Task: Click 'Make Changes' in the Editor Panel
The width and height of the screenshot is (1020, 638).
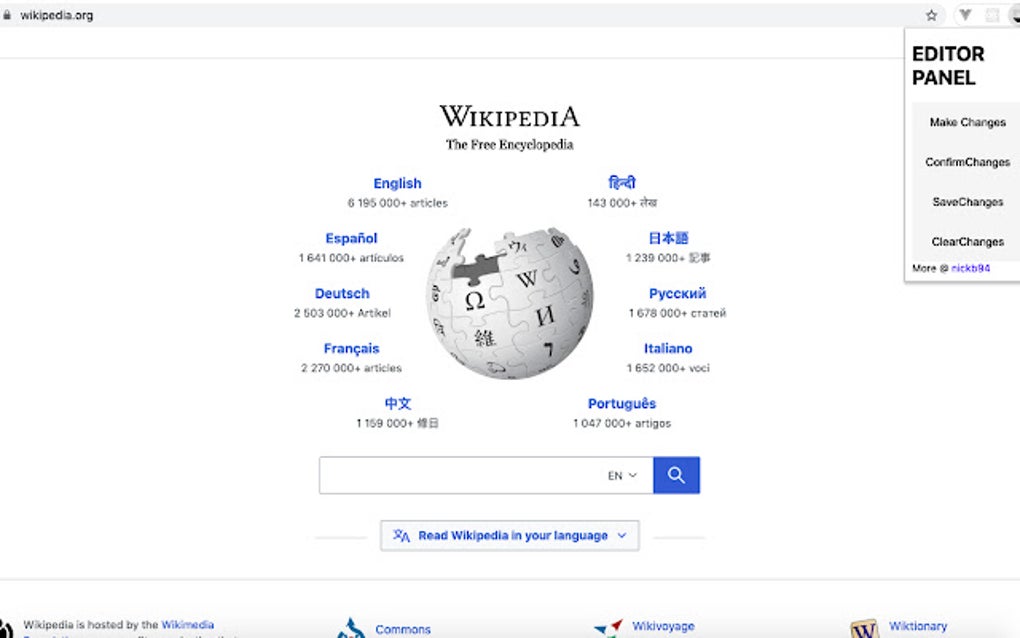Action: (966, 122)
